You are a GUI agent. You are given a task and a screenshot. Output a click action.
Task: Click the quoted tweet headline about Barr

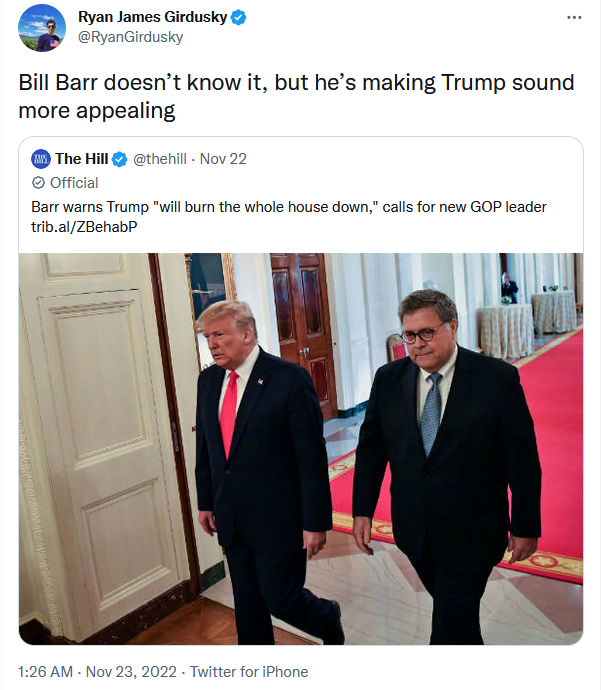coord(289,207)
